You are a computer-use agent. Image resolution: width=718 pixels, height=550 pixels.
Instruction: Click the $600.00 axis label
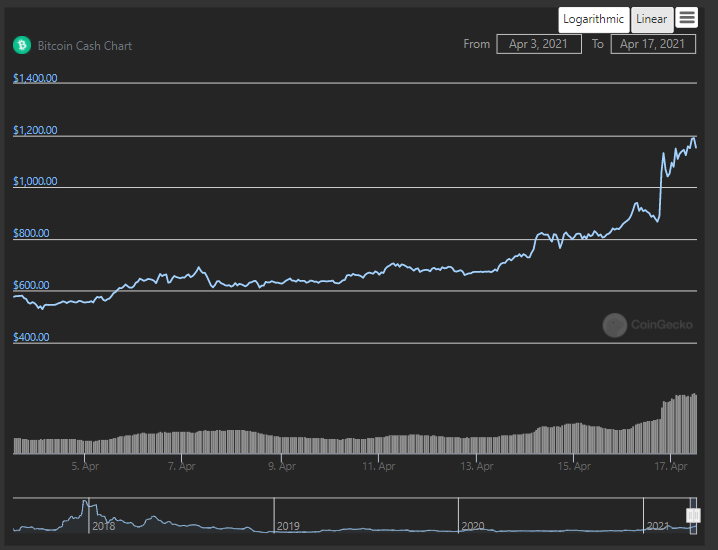(31, 285)
